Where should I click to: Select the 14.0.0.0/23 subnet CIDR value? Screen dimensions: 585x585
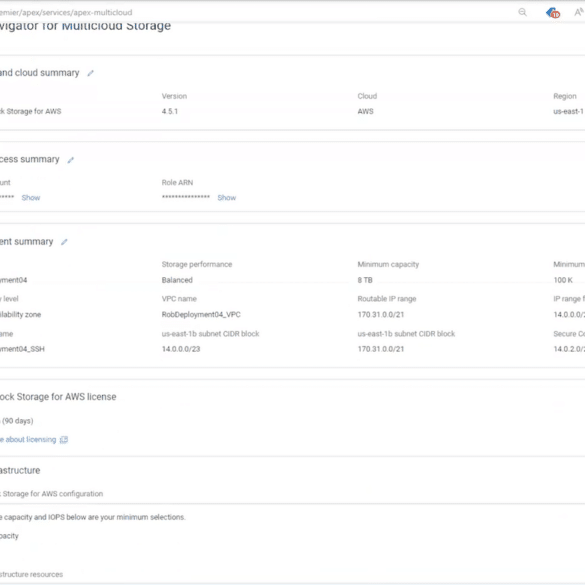[x=181, y=349]
